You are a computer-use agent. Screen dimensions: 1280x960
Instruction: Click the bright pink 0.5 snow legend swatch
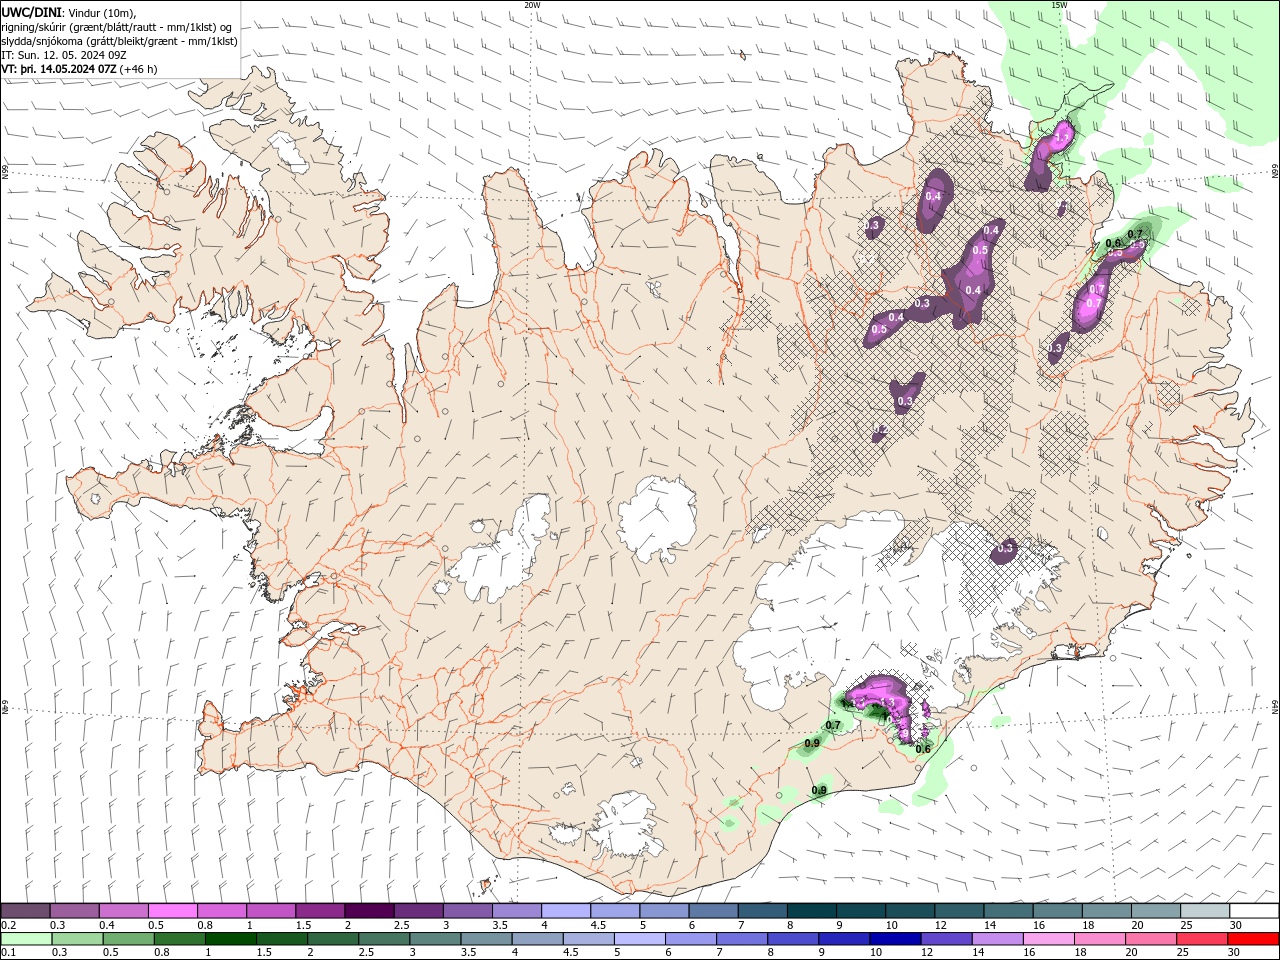pyautogui.click(x=172, y=911)
